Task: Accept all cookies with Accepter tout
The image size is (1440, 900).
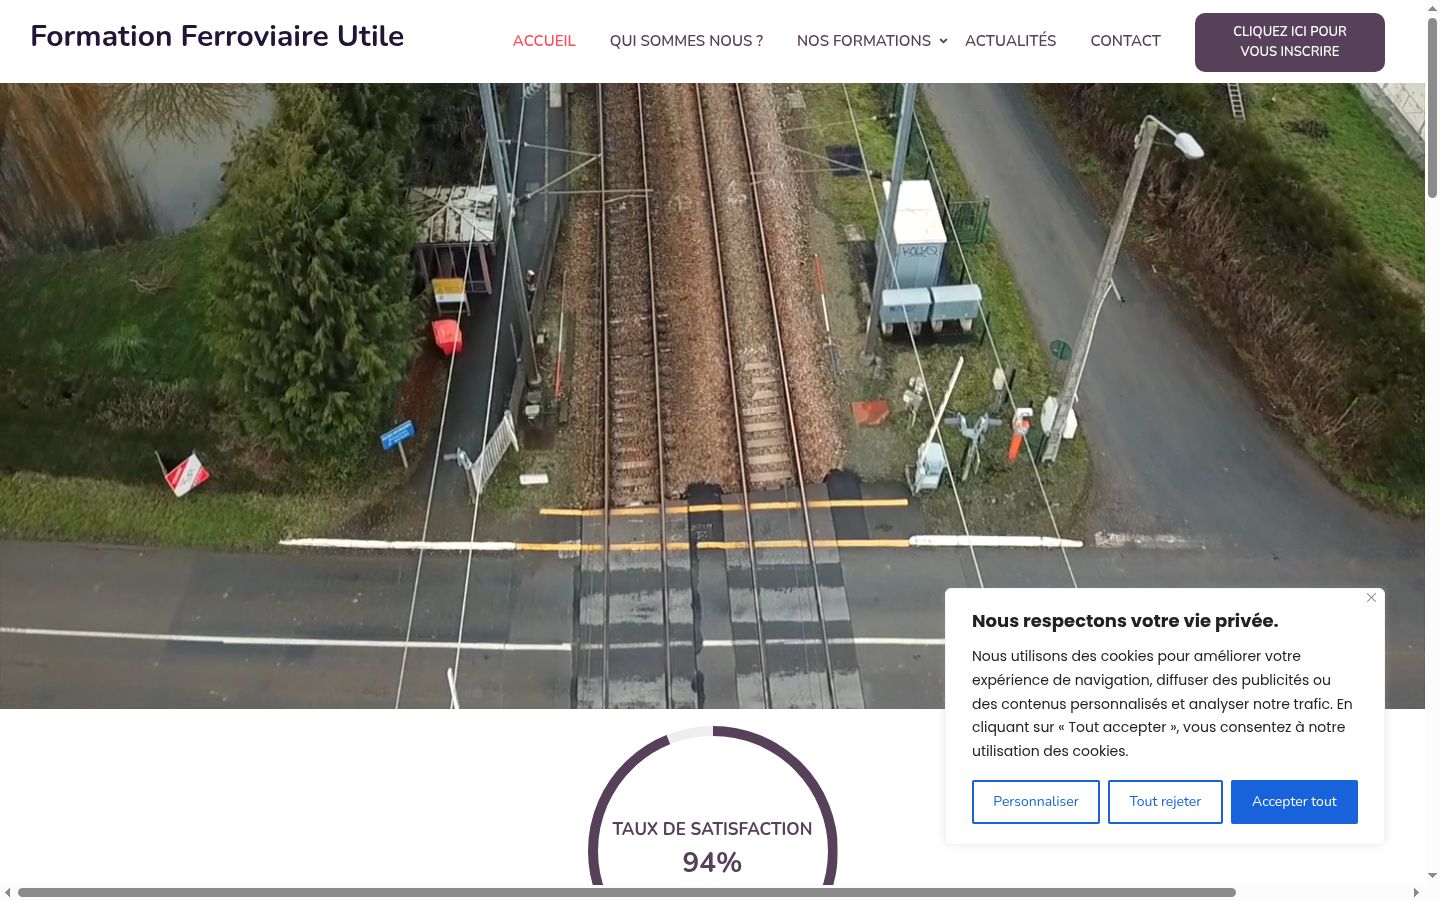Action: tap(1294, 802)
